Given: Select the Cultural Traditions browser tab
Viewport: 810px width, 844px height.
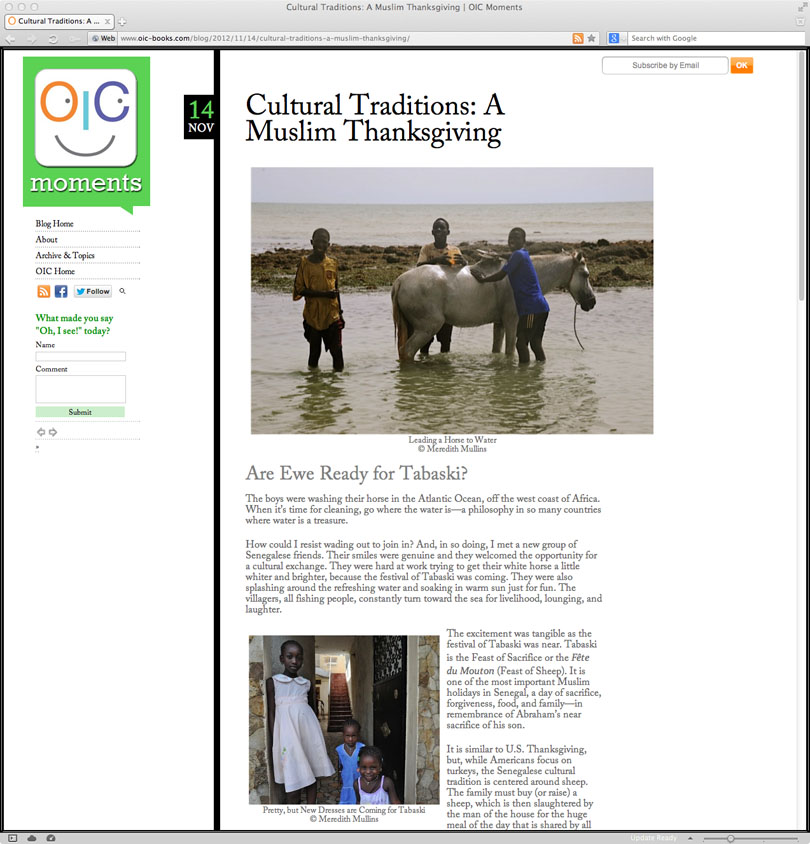Looking at the screenshot, I should (59, 22).
